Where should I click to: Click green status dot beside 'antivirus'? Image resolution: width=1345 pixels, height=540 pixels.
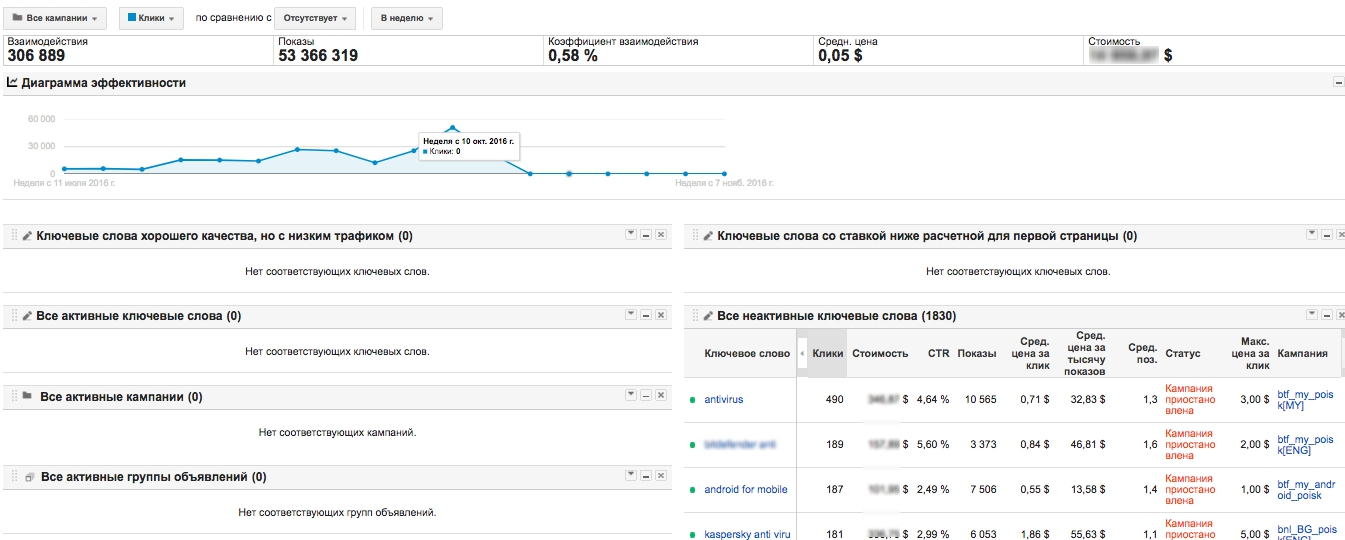point(692,400)
